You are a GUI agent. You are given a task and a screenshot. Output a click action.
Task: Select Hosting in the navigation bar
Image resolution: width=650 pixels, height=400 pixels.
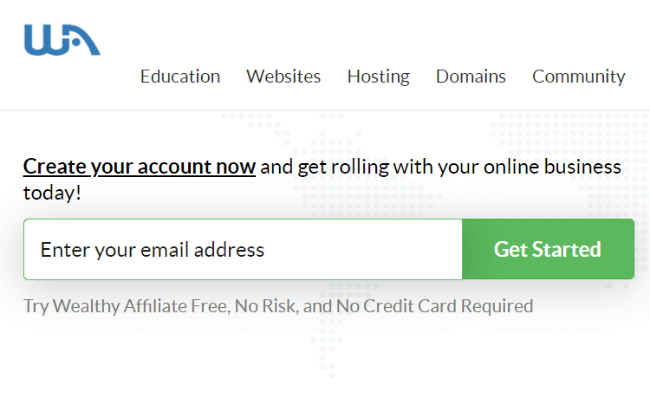point(378,77)
